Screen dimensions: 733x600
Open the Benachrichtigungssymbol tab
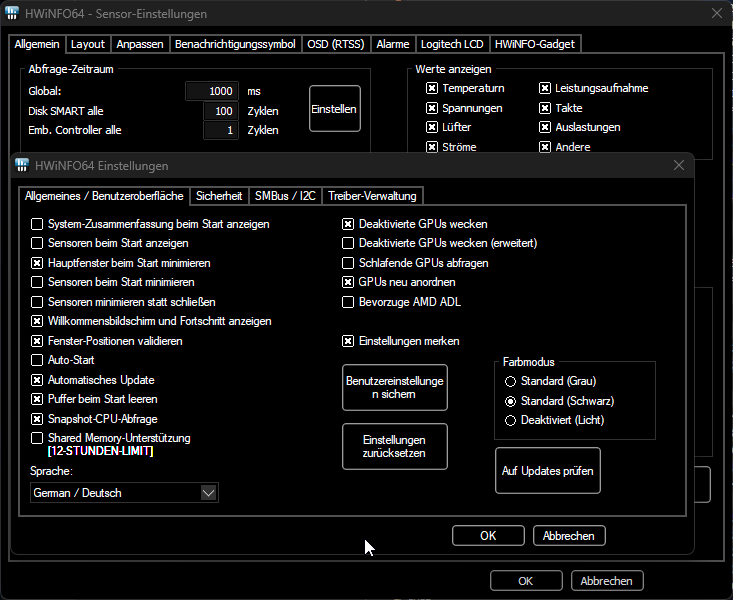pyautogui.click(x=235, y=44)
